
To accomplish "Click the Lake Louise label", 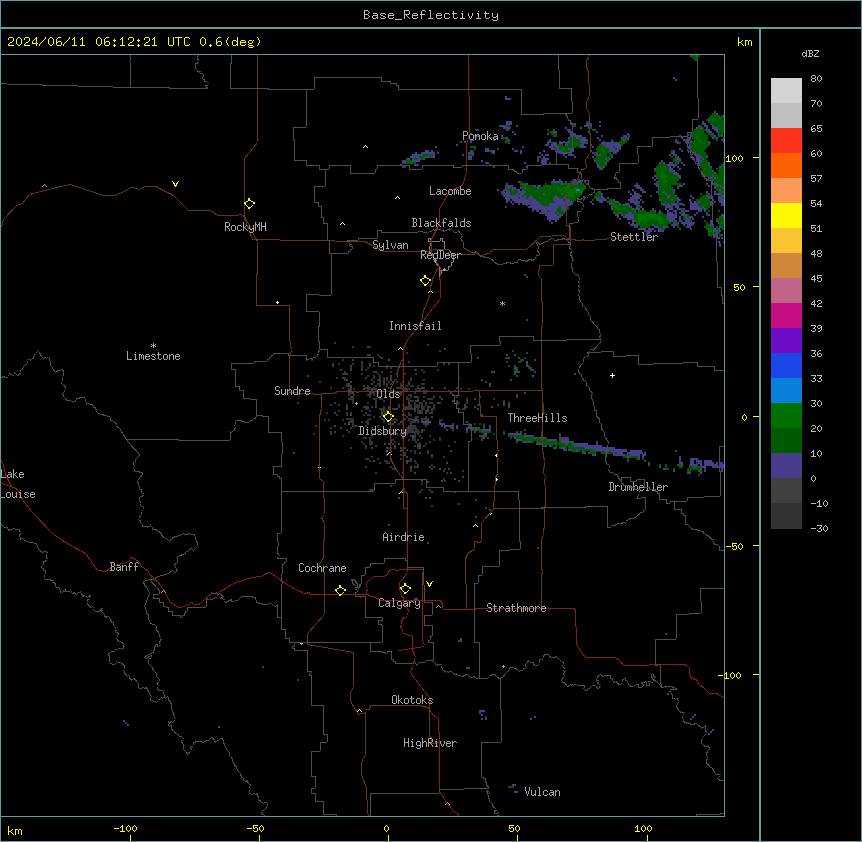I will tap(18, 484).
